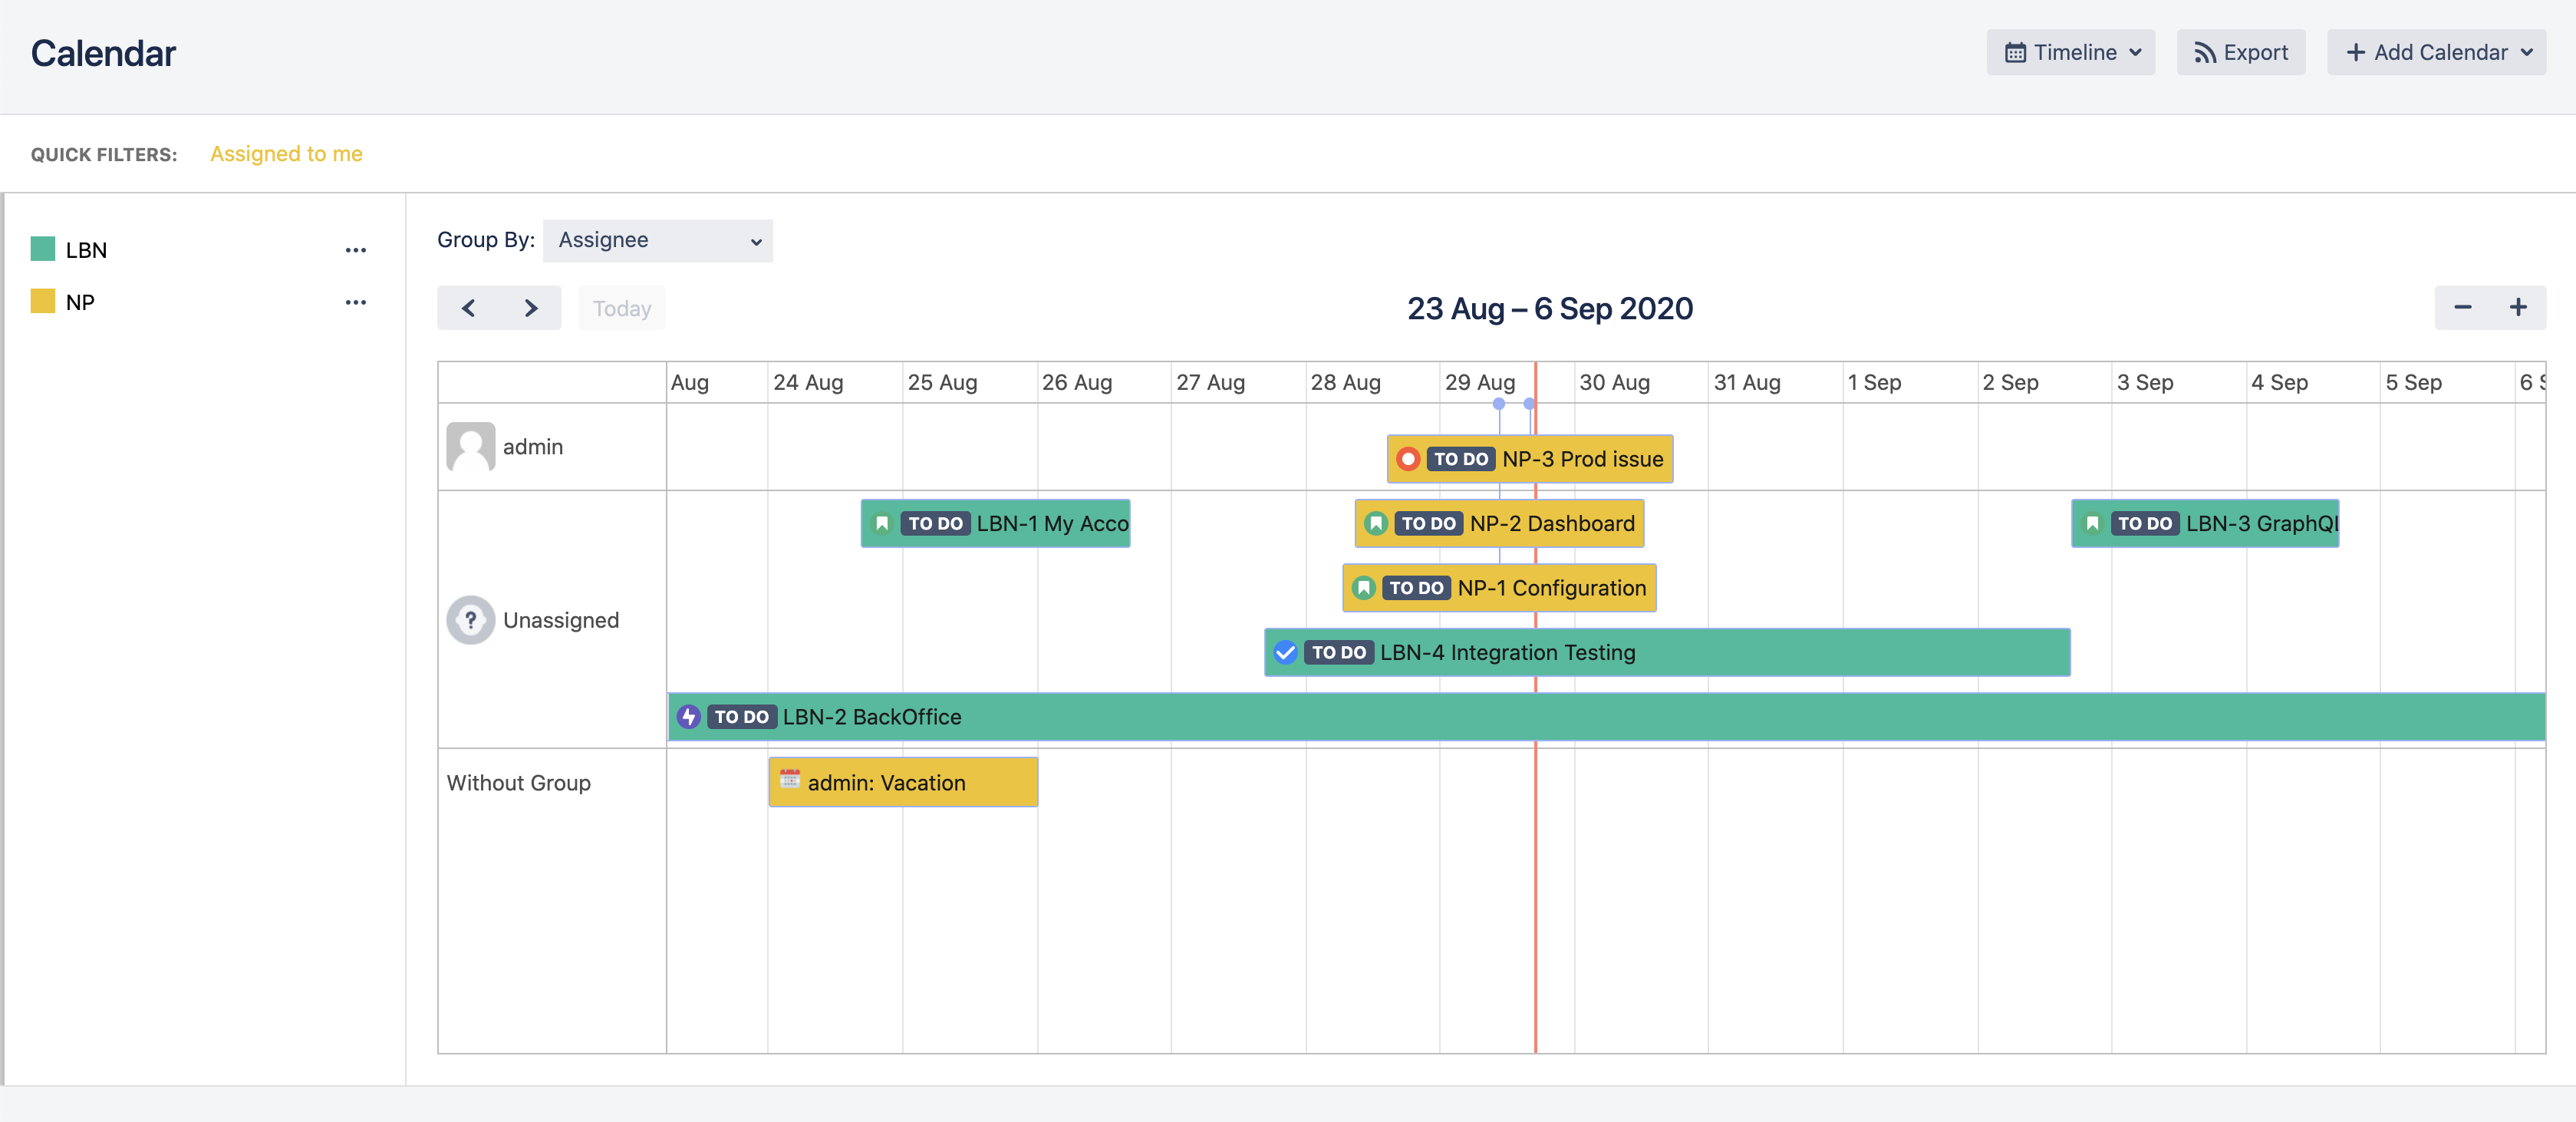Open the Group By Assignee dropdown
The image size is (2576, 1122).
[657, 240]
